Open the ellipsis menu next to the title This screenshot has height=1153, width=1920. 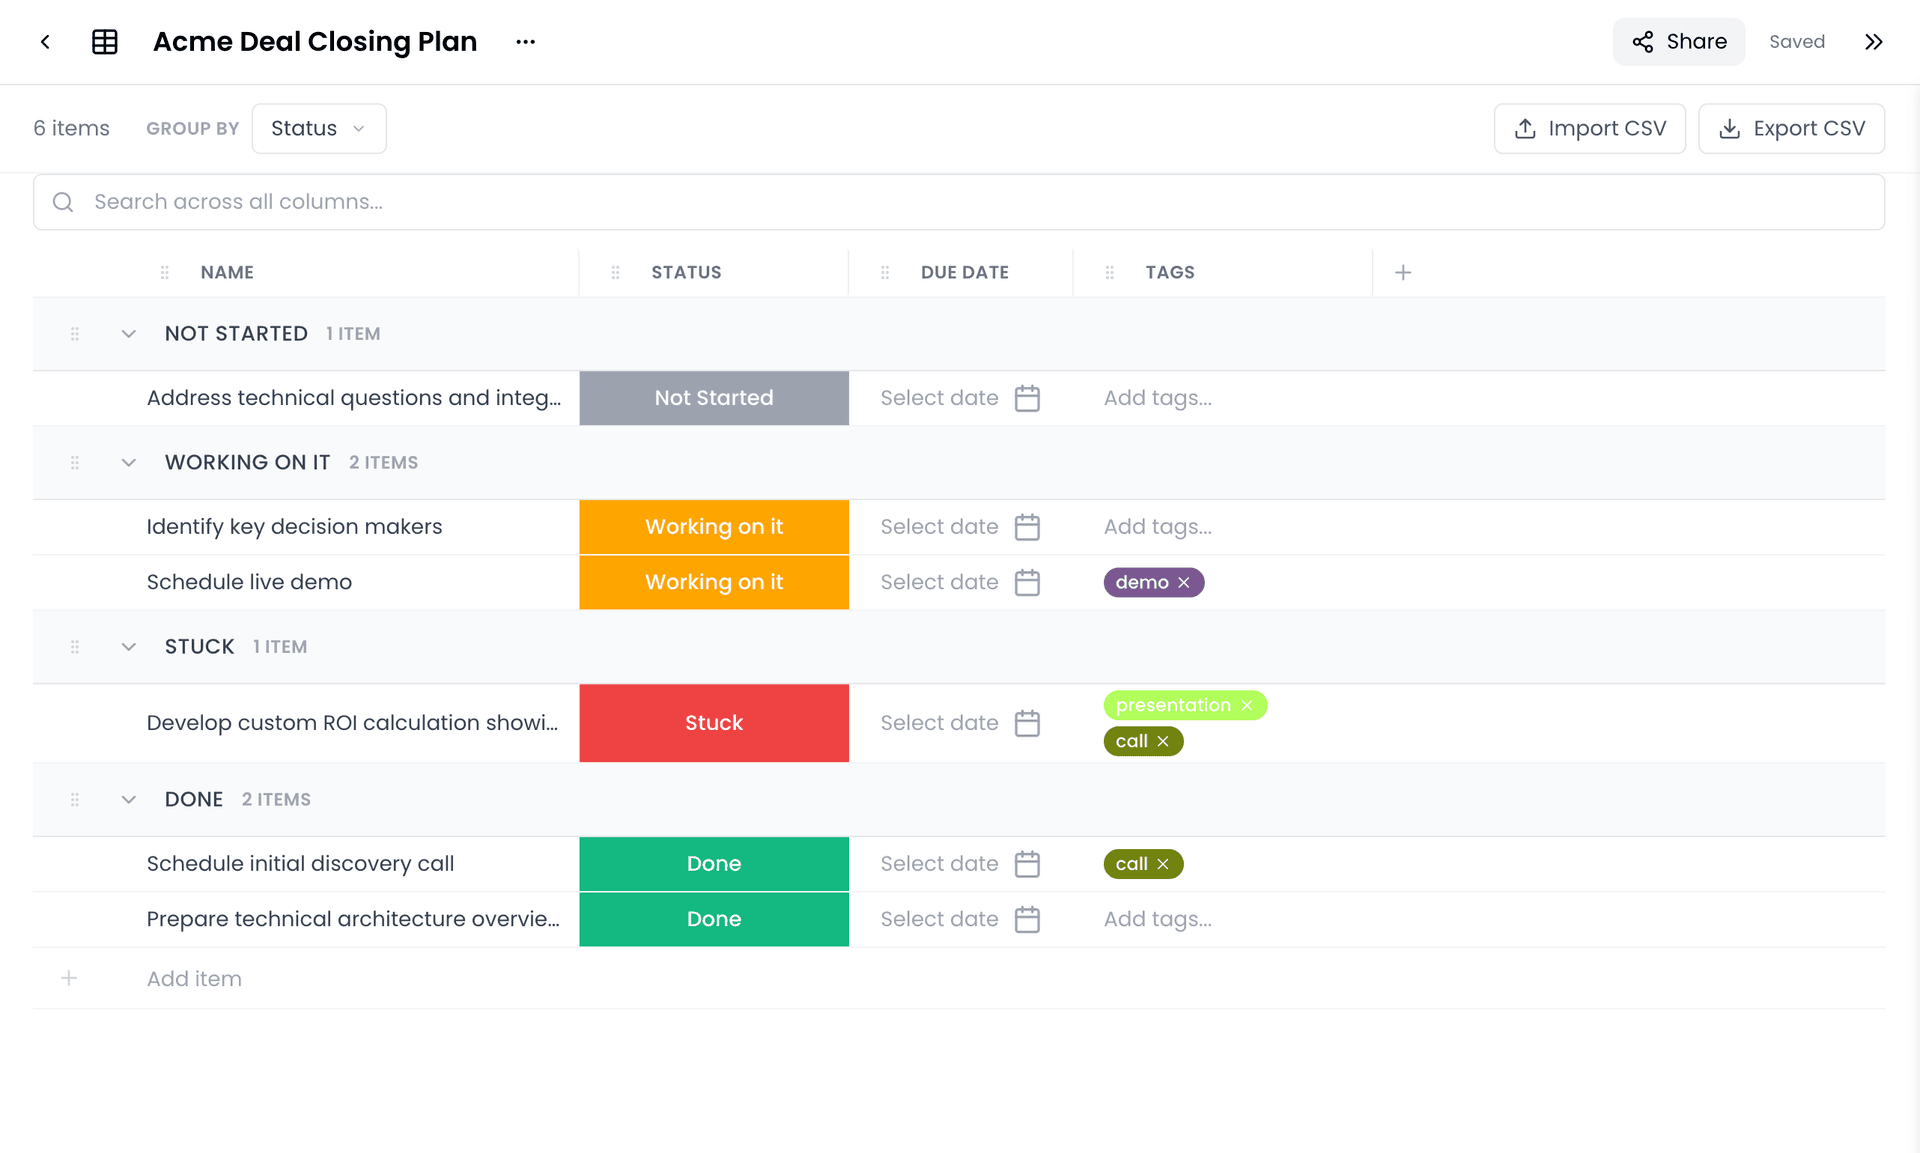[525, 42]
